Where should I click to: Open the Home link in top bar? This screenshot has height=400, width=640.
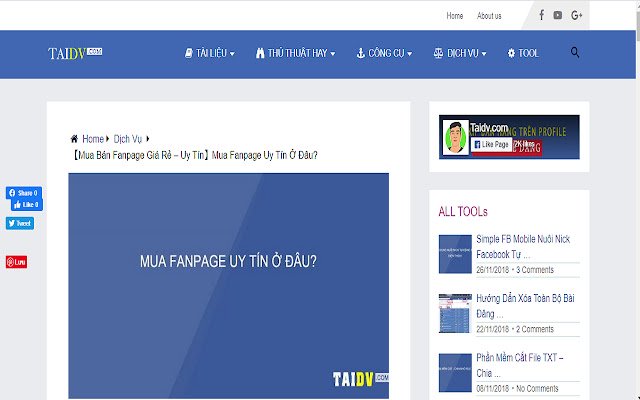pyautogui.click(x=455, y=16)
